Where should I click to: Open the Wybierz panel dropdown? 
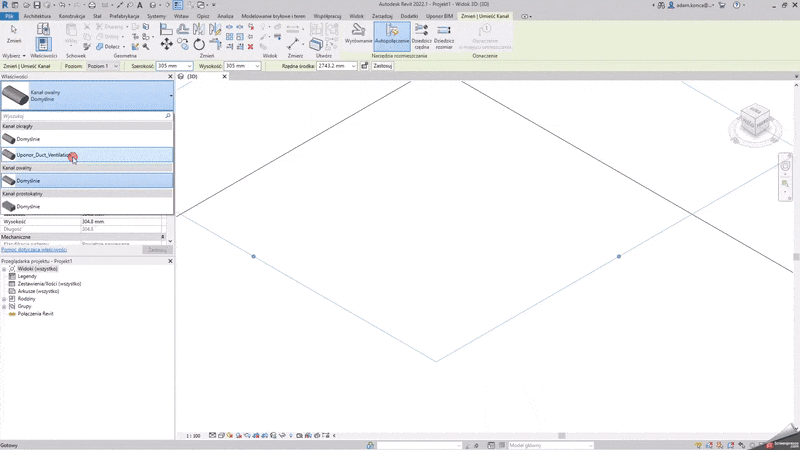(14, 56)
